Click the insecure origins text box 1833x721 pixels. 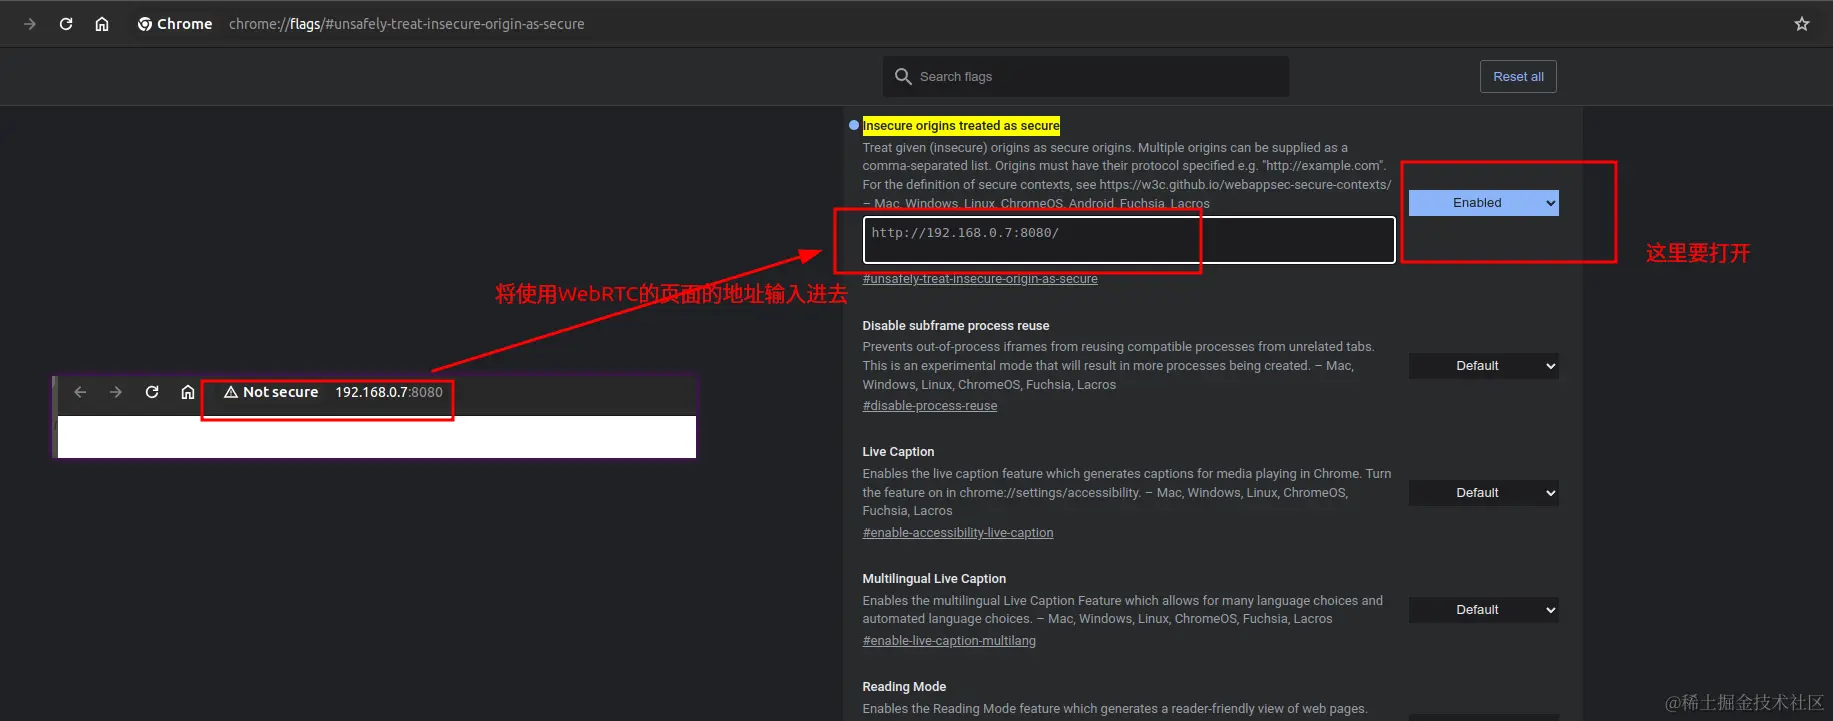tap(1129, 240)
